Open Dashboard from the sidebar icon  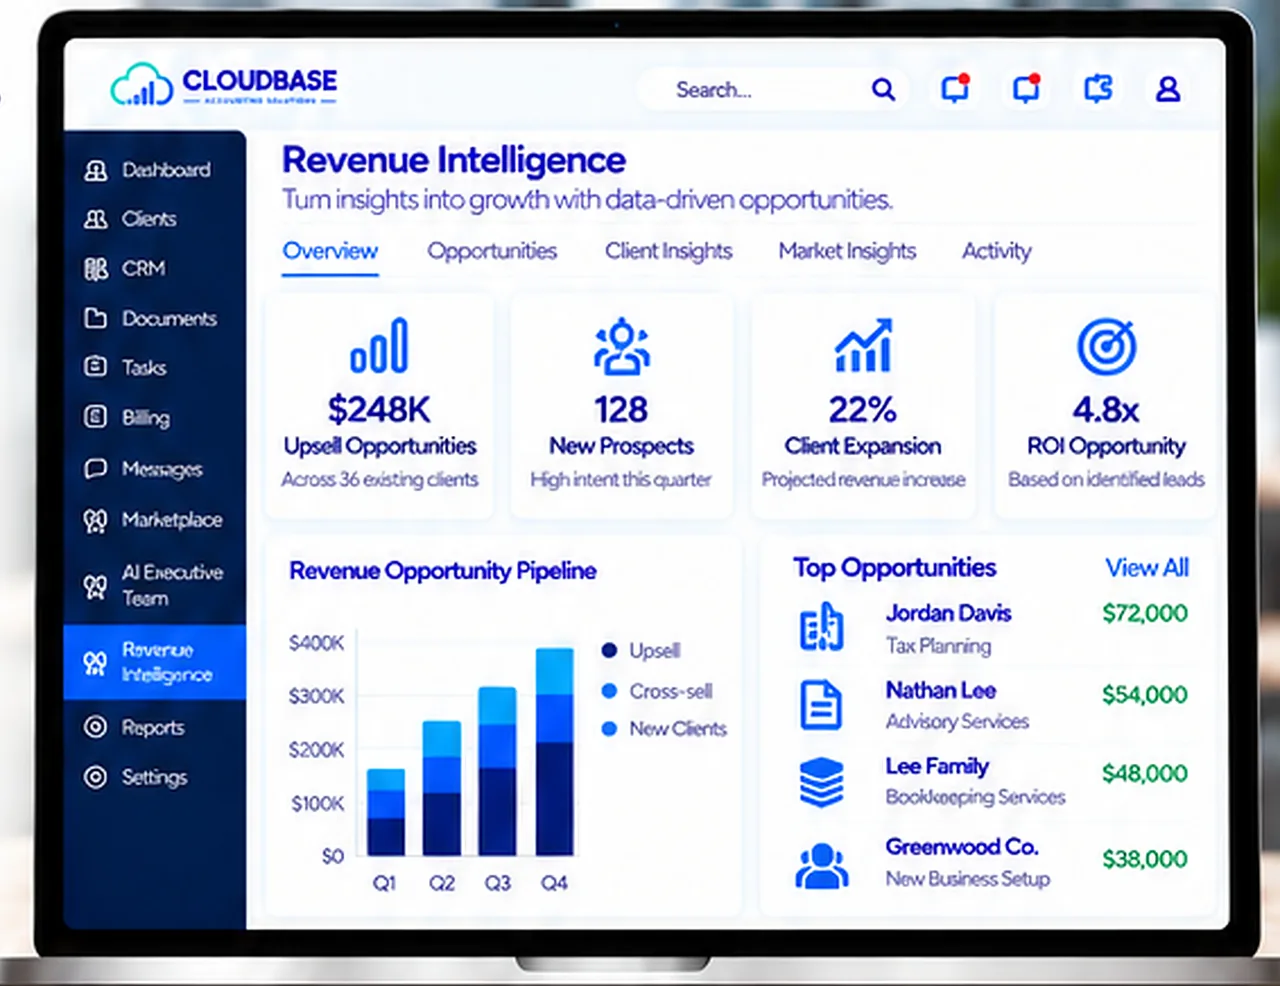(96, 171)
